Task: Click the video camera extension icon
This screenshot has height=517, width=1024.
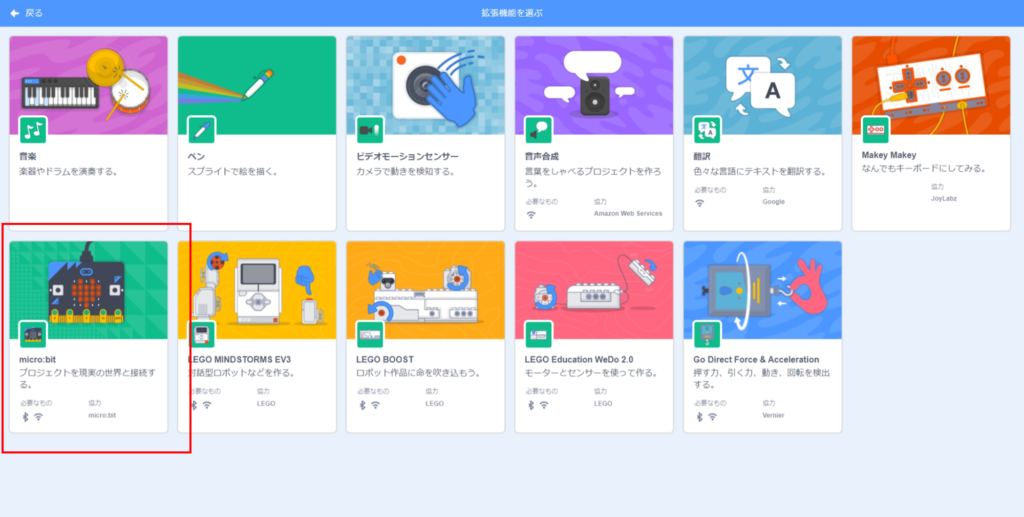Action: (x=370, y=130)
